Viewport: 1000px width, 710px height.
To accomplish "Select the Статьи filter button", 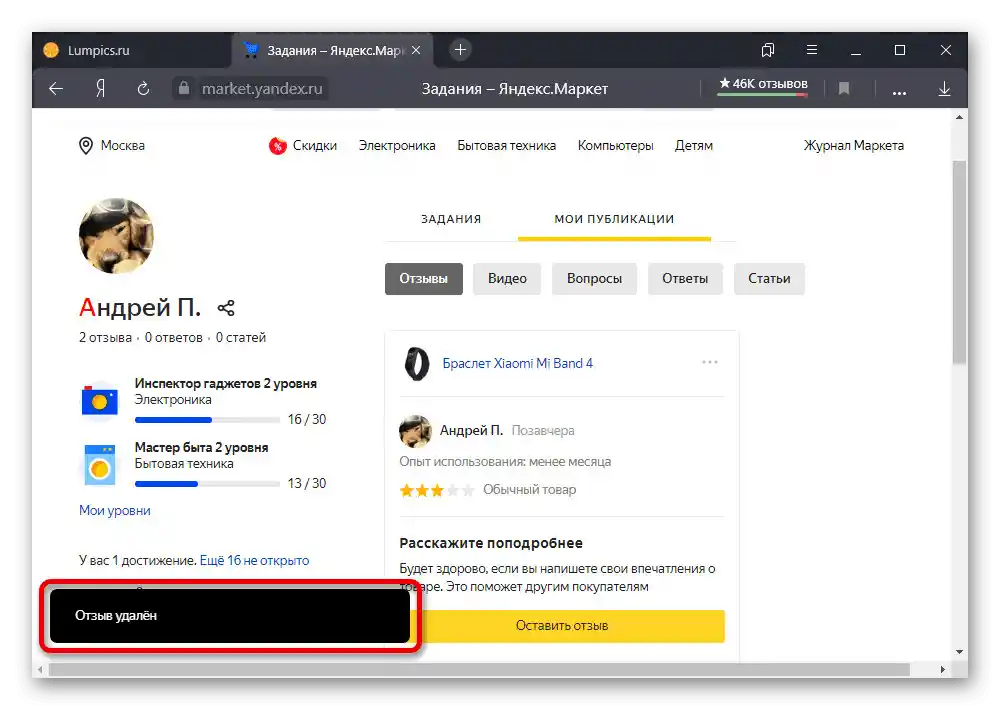I will 769,279.
